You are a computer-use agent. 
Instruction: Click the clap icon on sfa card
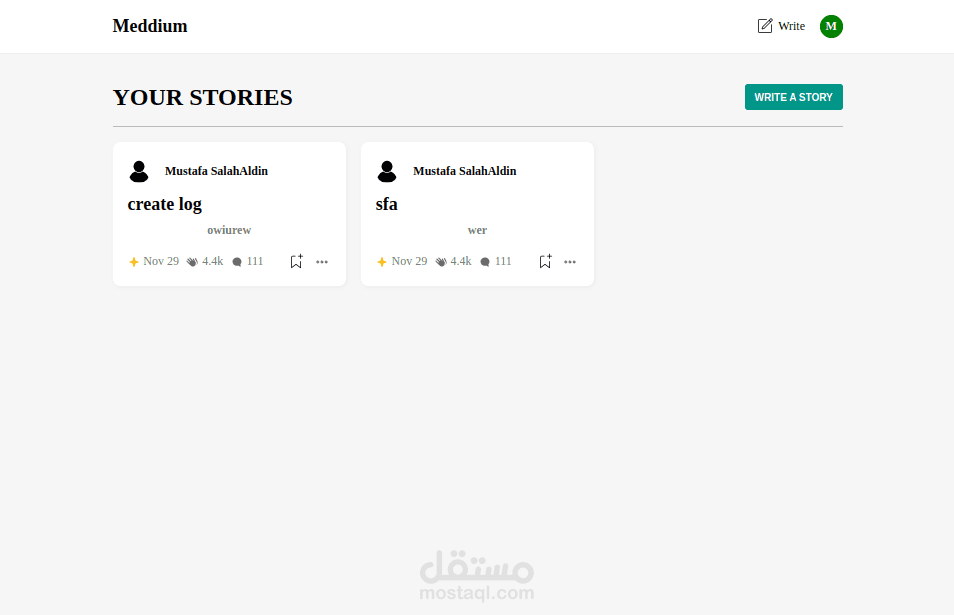441,262
